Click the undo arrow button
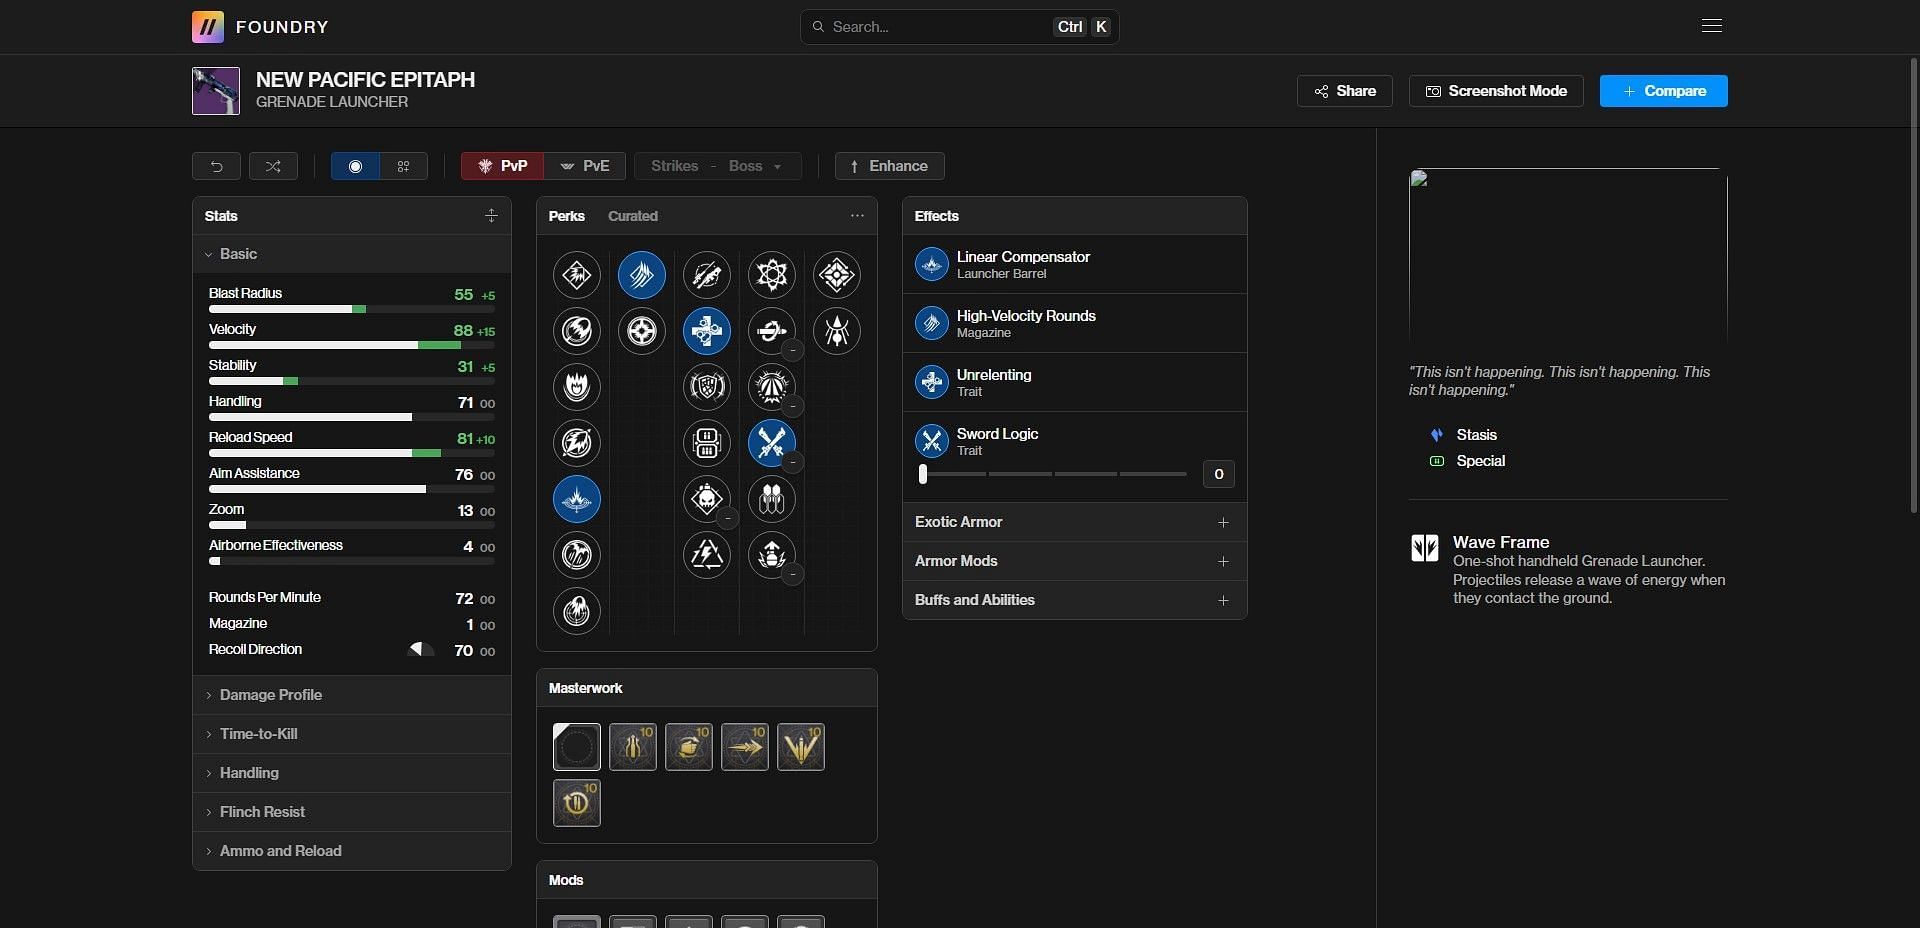1920x928 pixels. click(x=216, y=166)
